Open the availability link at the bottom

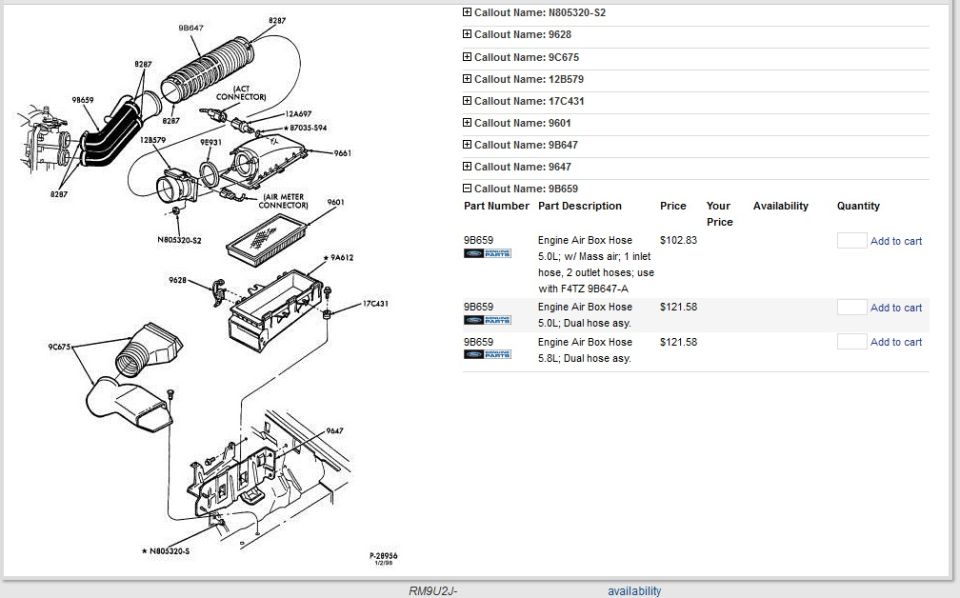point(634,591)
